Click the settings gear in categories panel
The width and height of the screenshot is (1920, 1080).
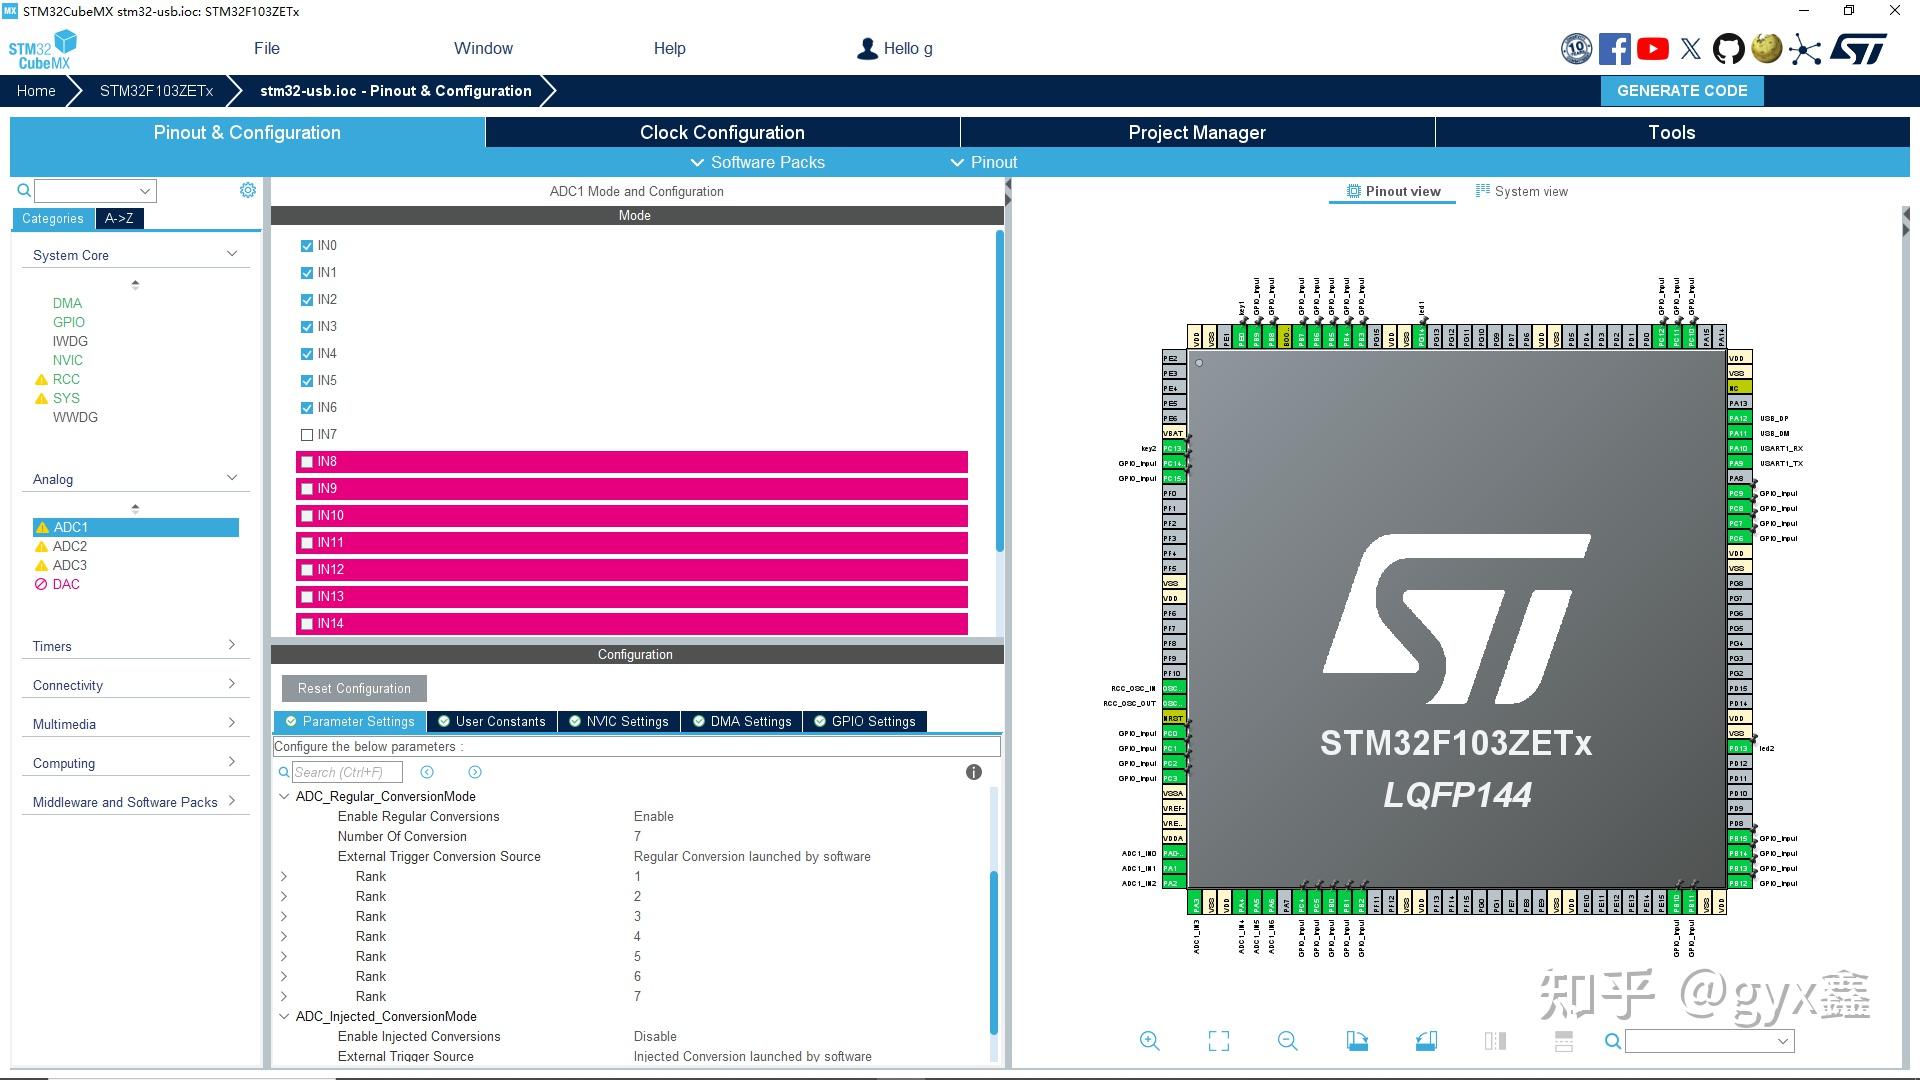248,190
